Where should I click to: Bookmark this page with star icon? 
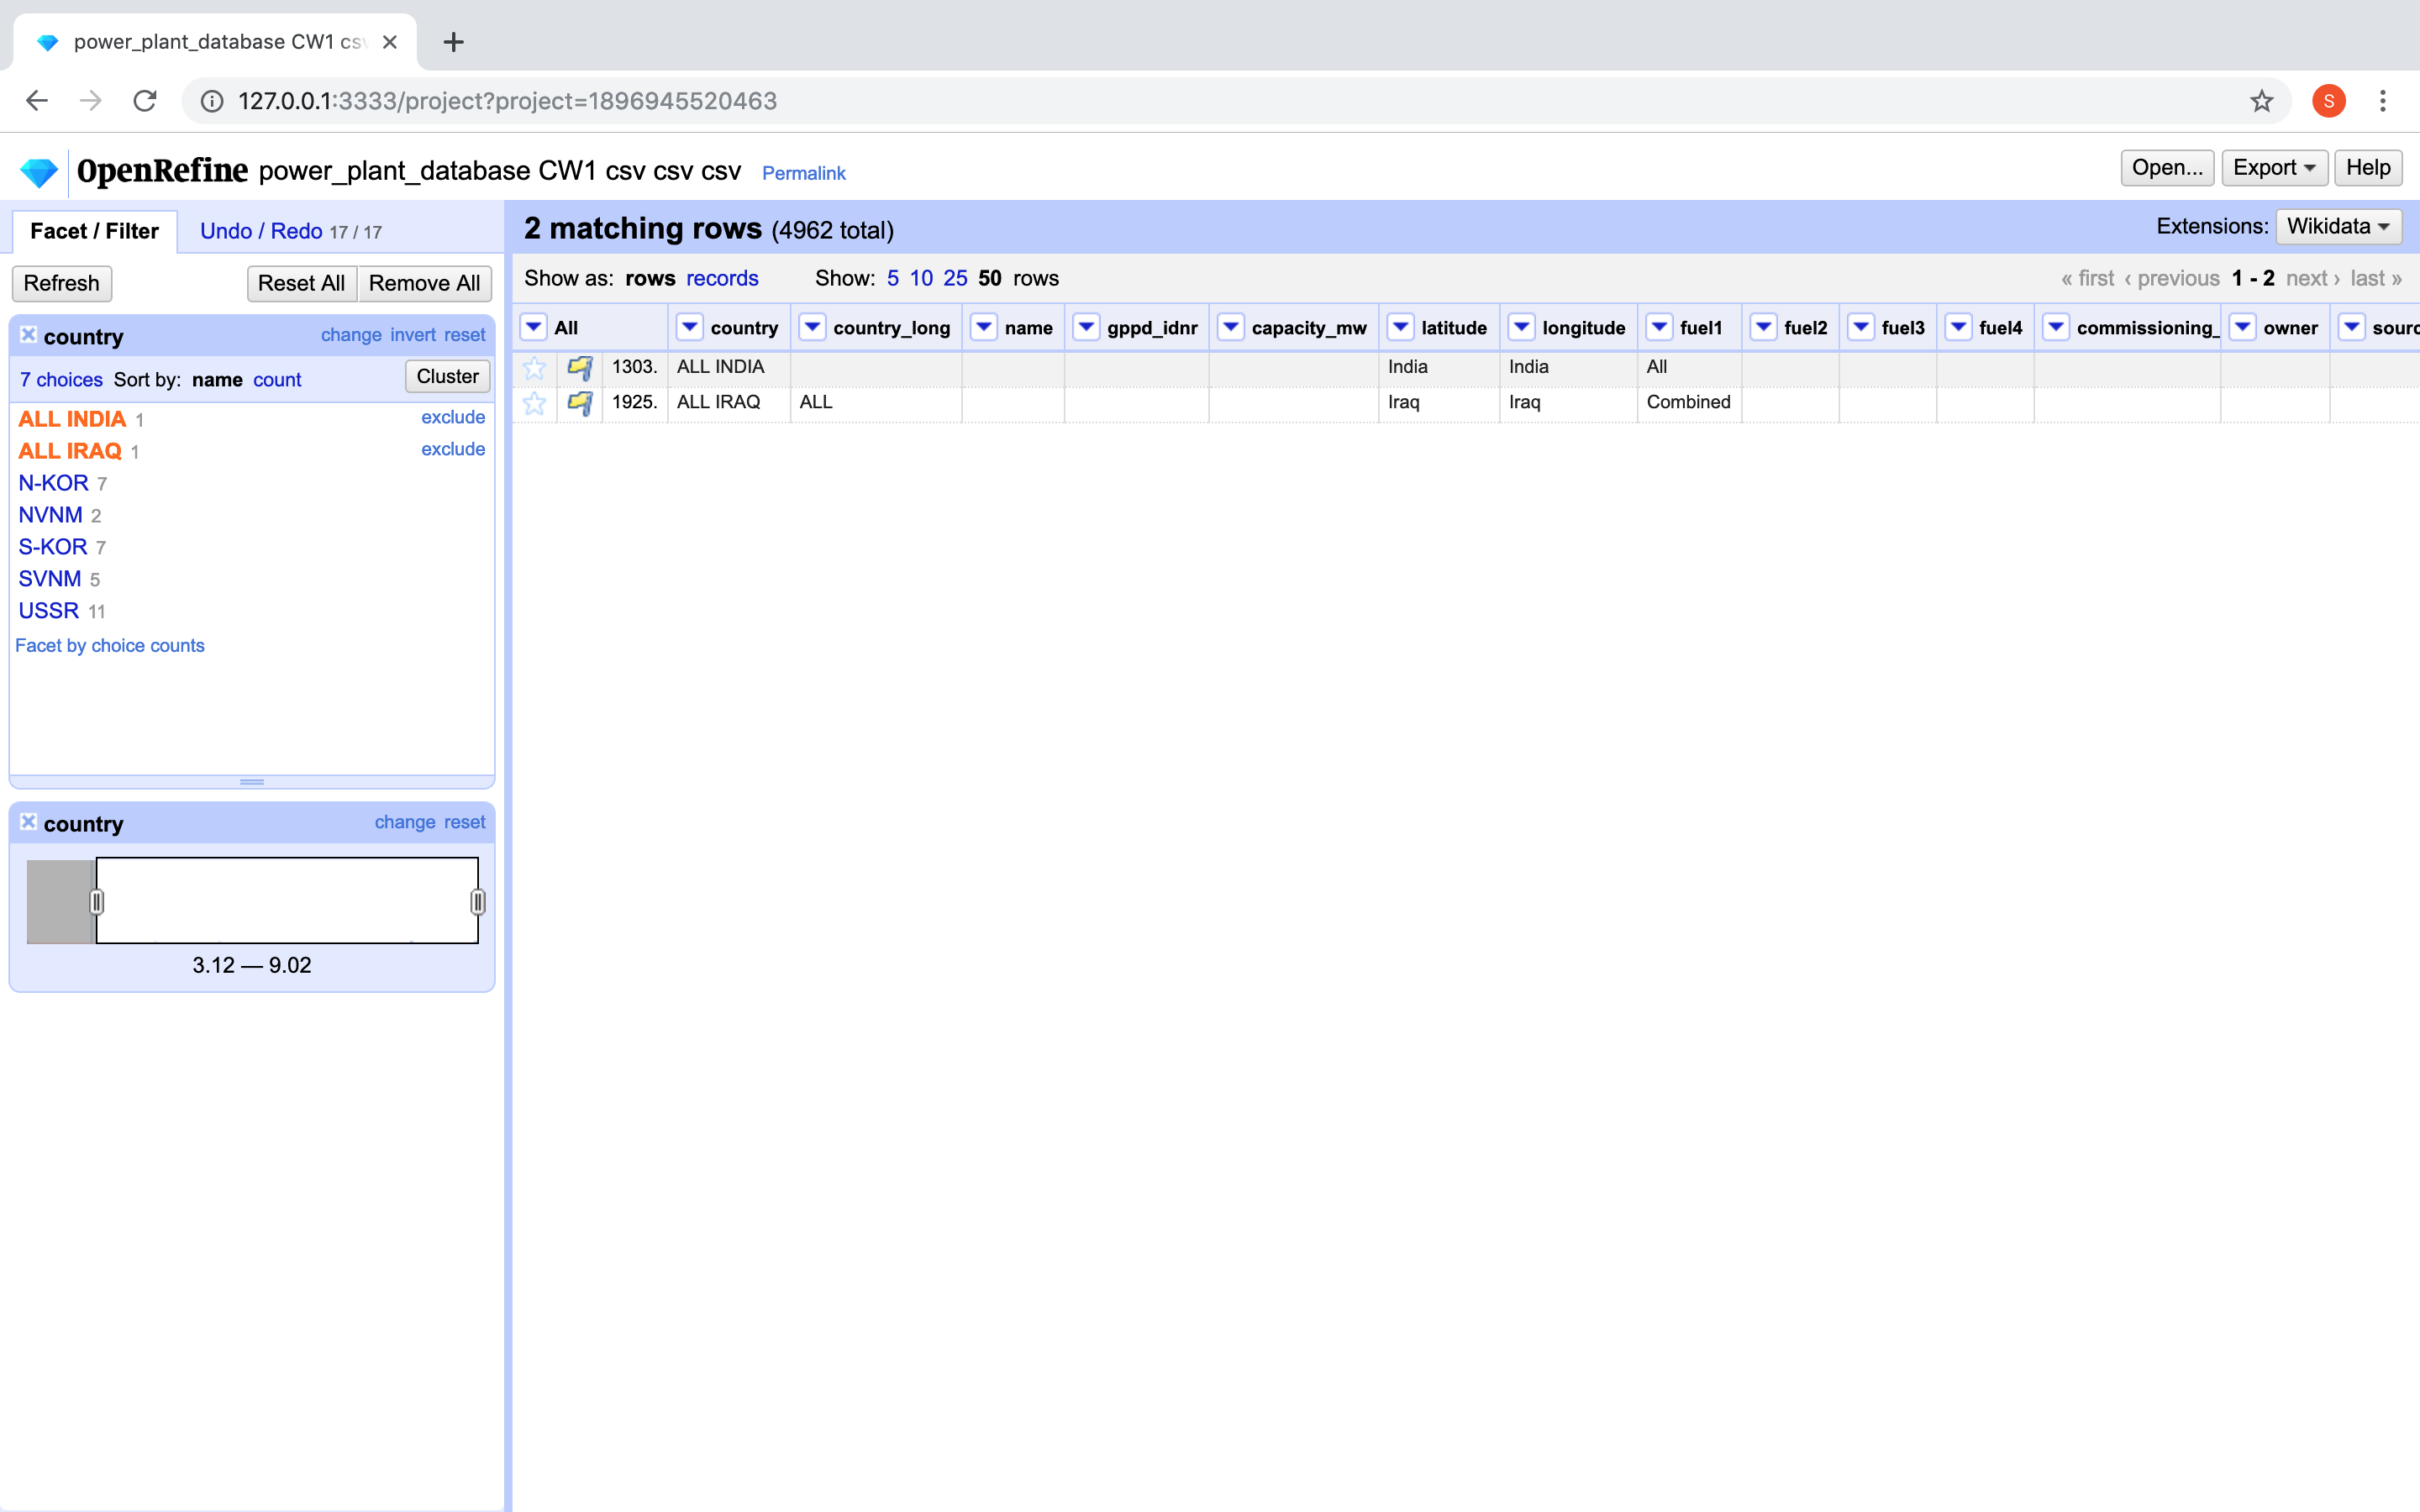[x=2261, y=101]
